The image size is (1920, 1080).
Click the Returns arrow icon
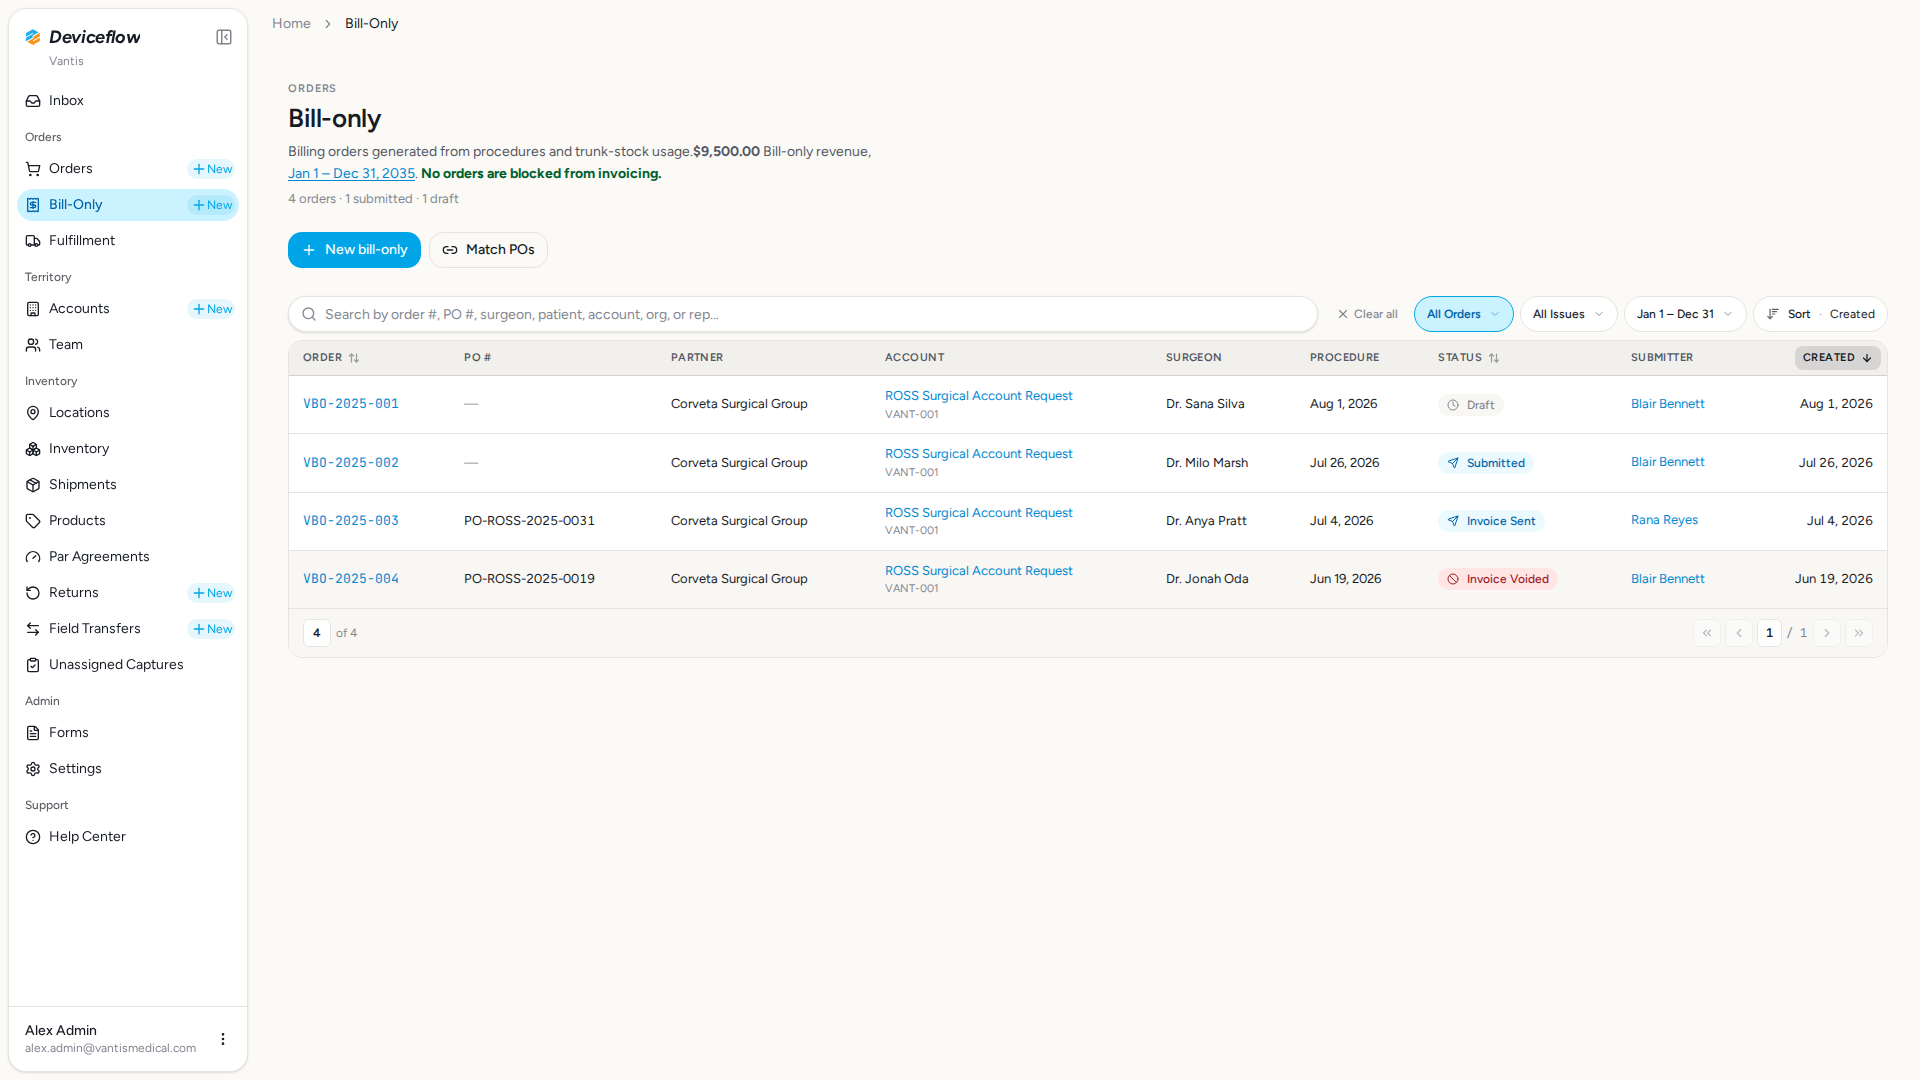pyautogui.click(x=33, y=593)
